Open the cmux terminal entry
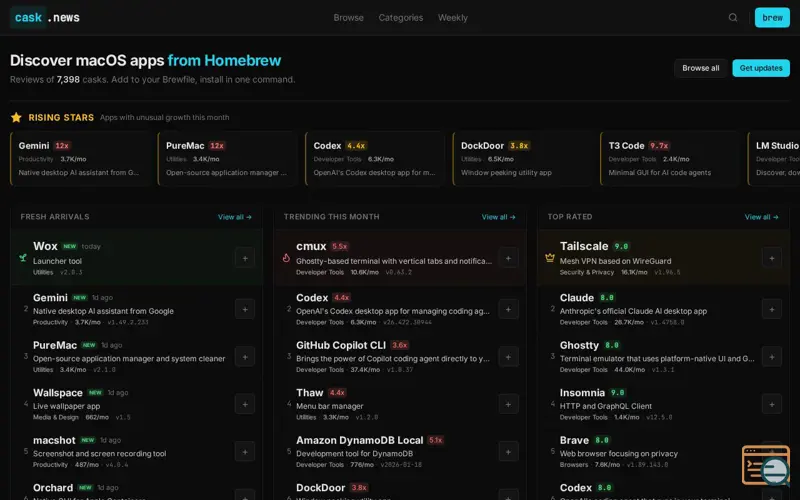 (400, 258)
